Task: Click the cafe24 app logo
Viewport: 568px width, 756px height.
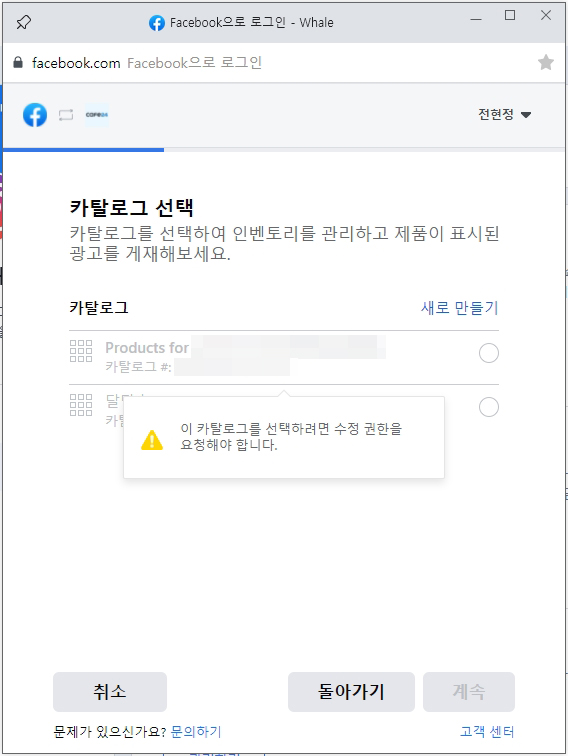Action: click(97, 115)
